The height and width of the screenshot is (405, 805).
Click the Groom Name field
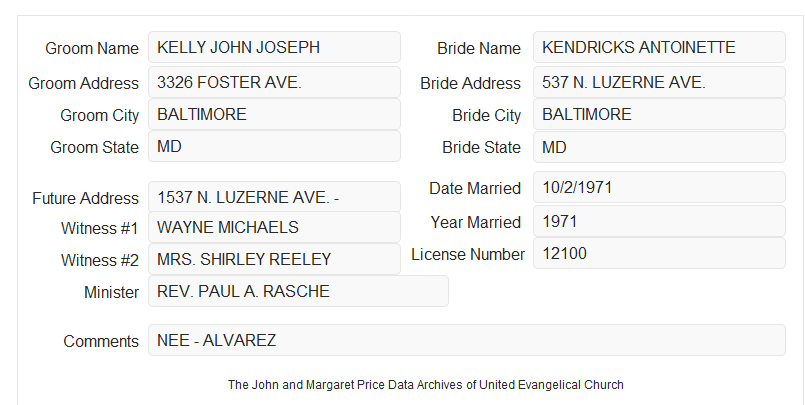click(x=274, y=47)
